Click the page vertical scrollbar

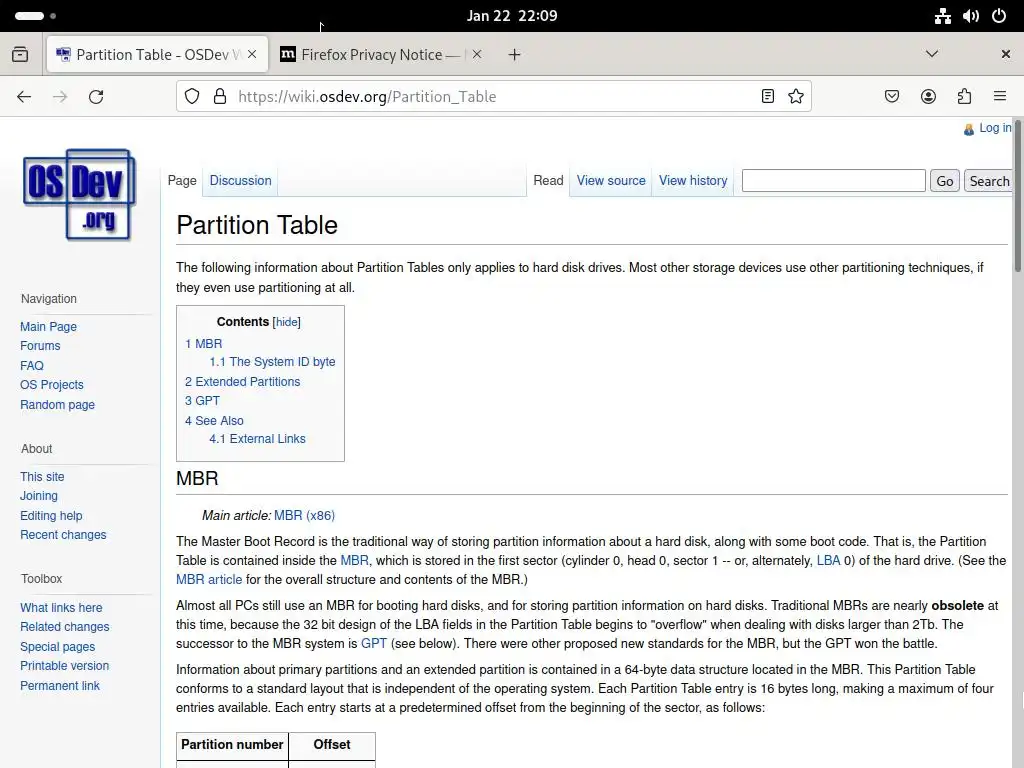(1017, 196)
